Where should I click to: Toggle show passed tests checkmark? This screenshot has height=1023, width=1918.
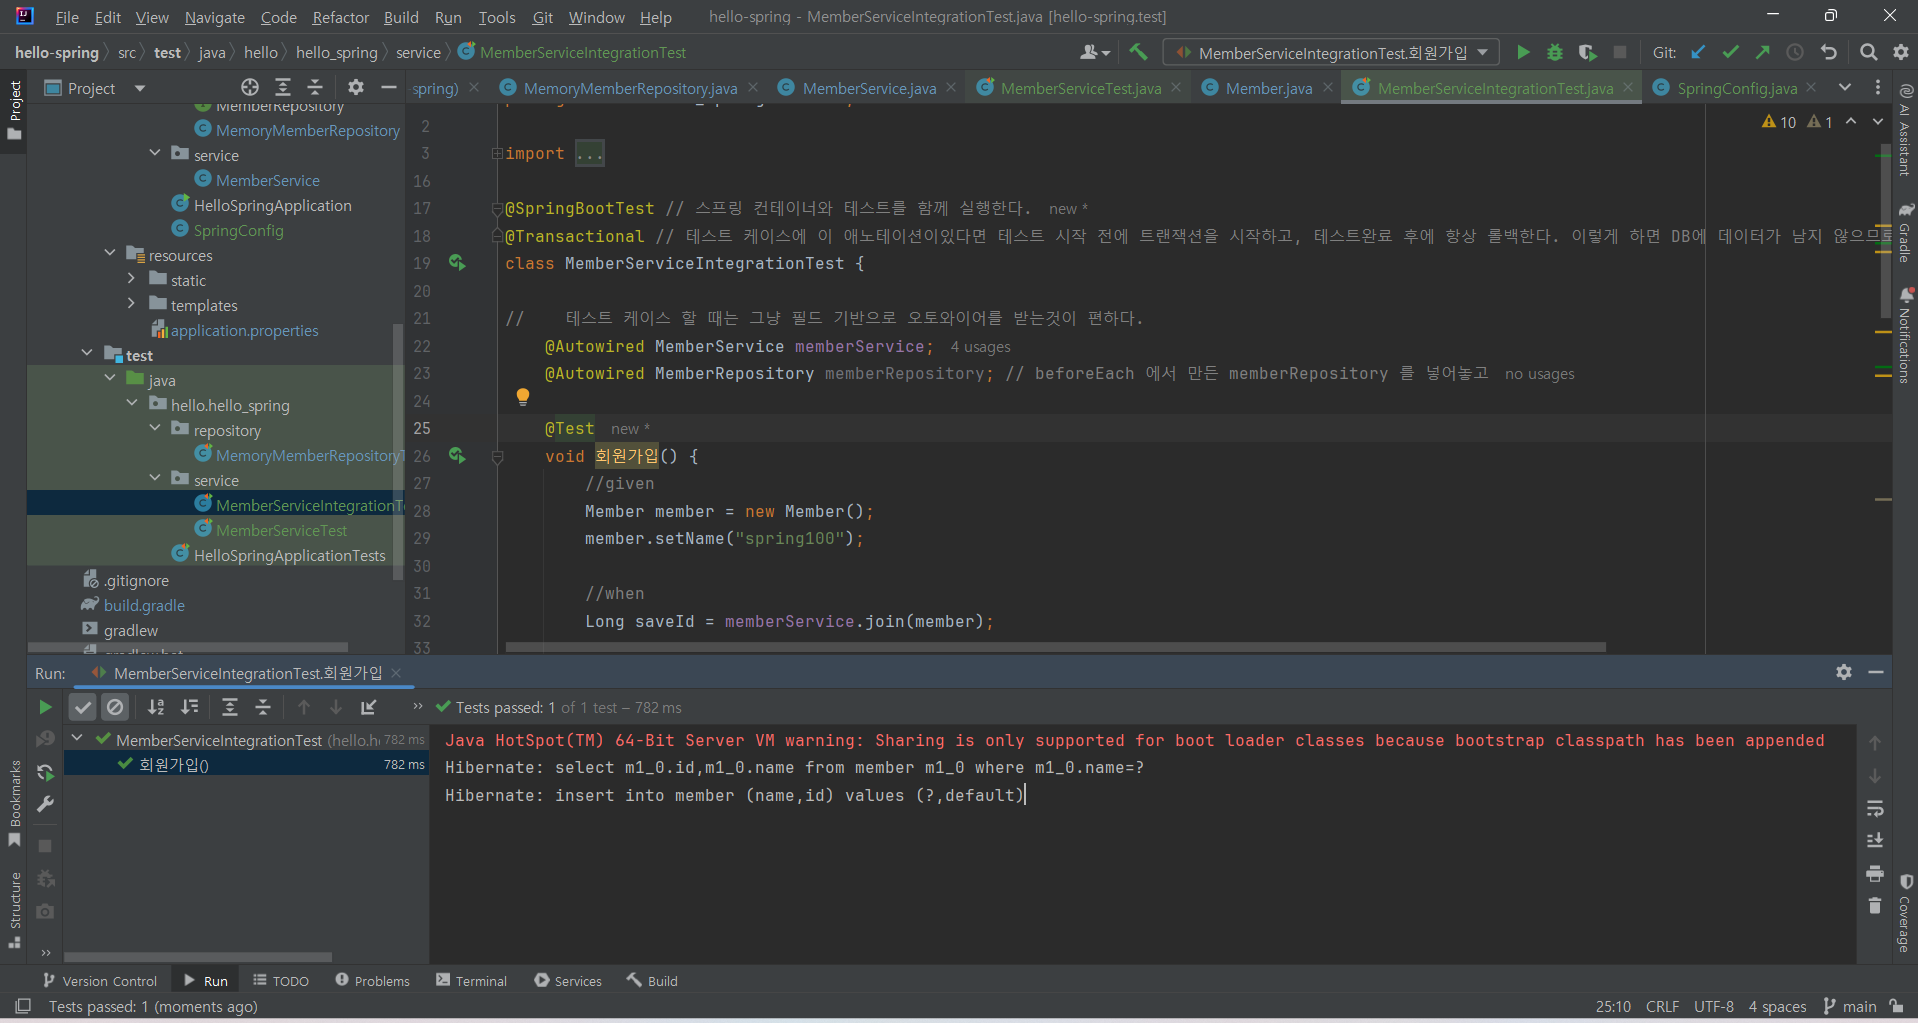pyautogui.click(x=83, y=707)
